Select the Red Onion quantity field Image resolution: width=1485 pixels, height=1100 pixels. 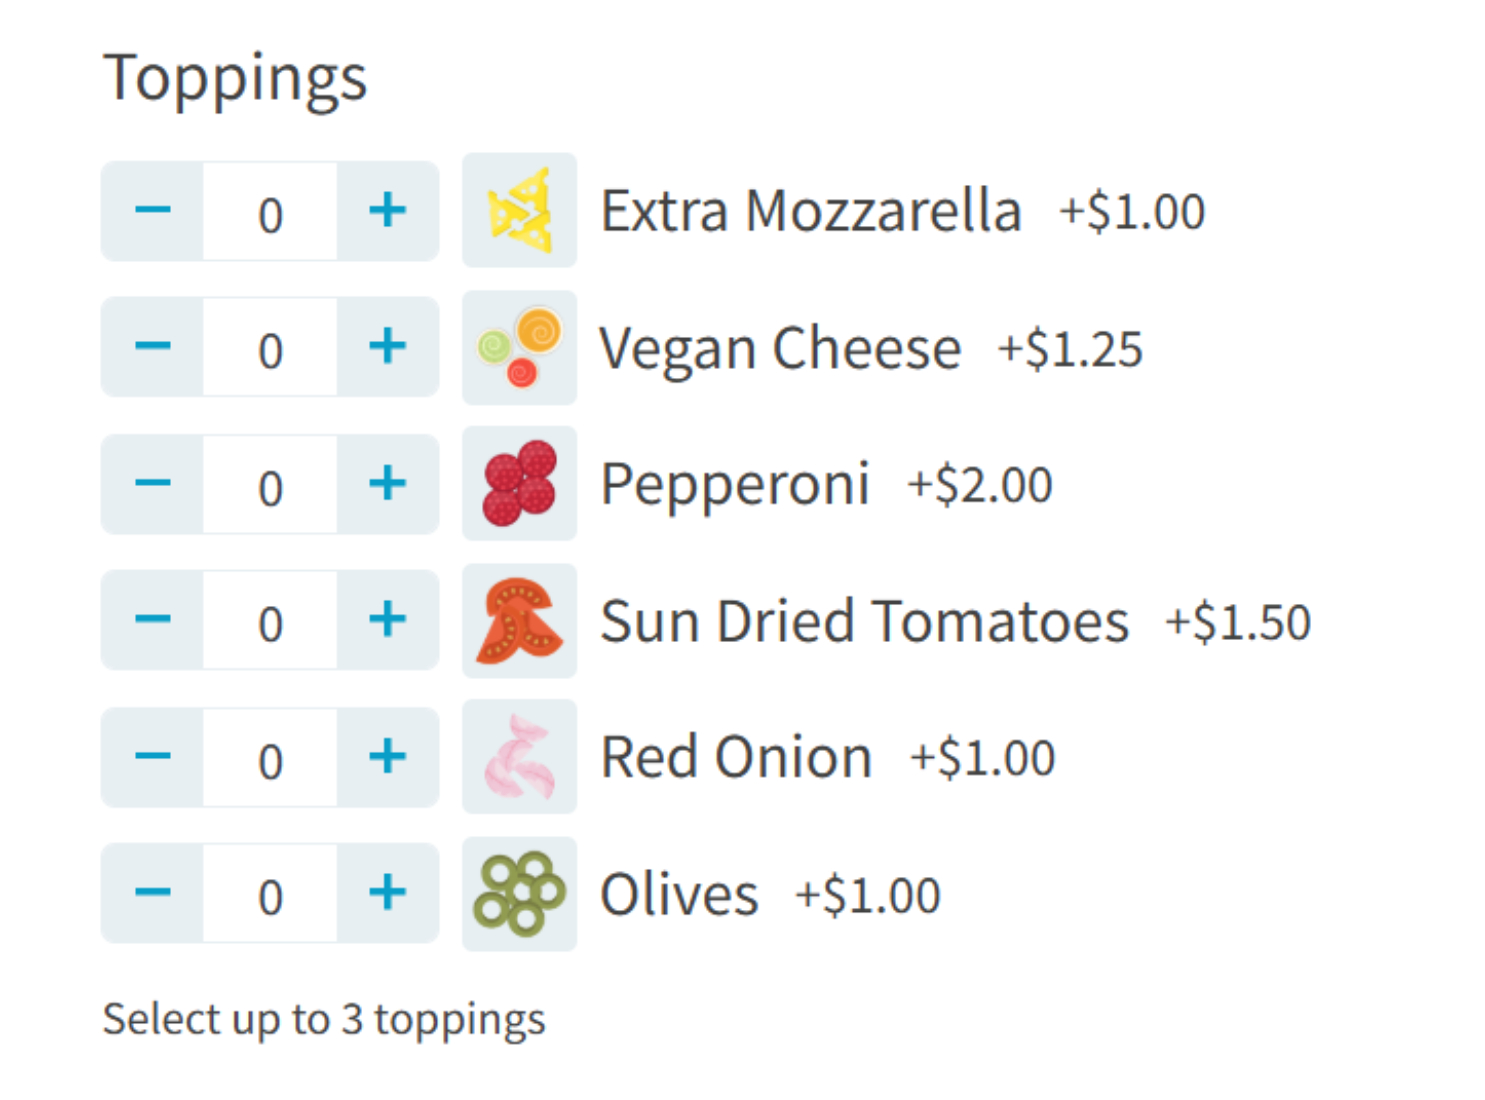pyautogui.click(x=270, y=758)
